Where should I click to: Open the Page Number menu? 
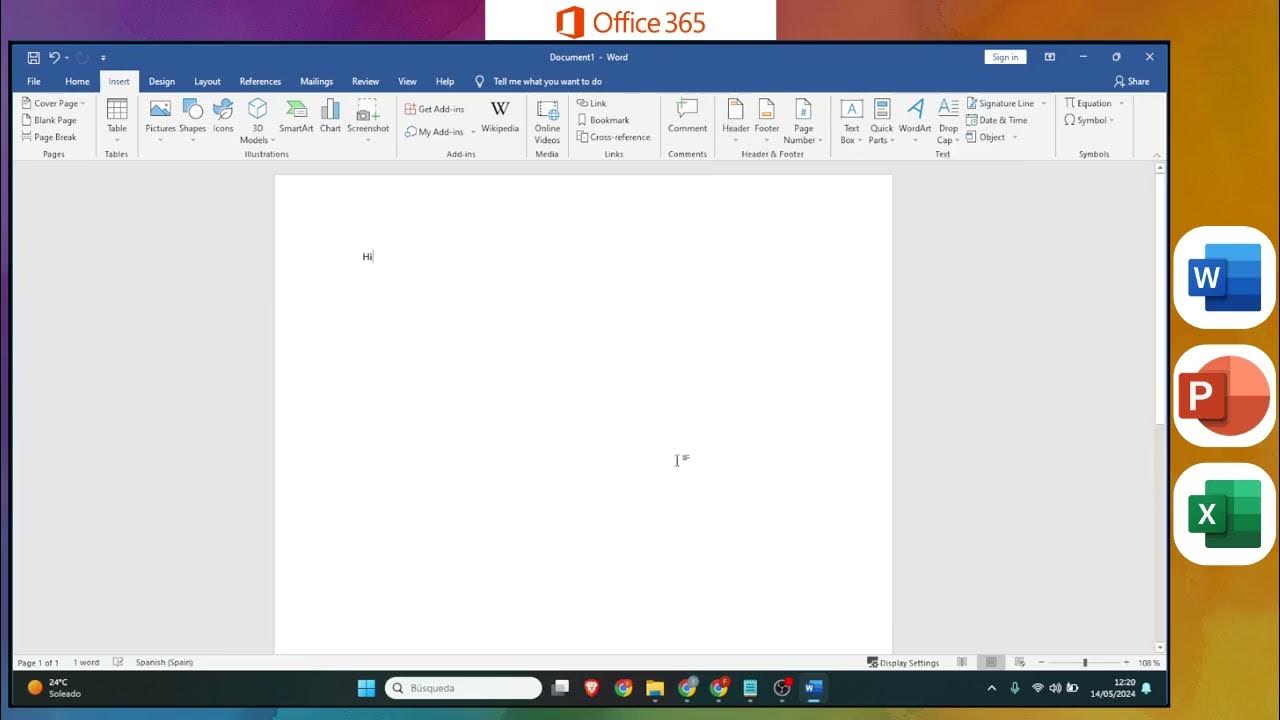pyautogui.click(x=803, y=122)
